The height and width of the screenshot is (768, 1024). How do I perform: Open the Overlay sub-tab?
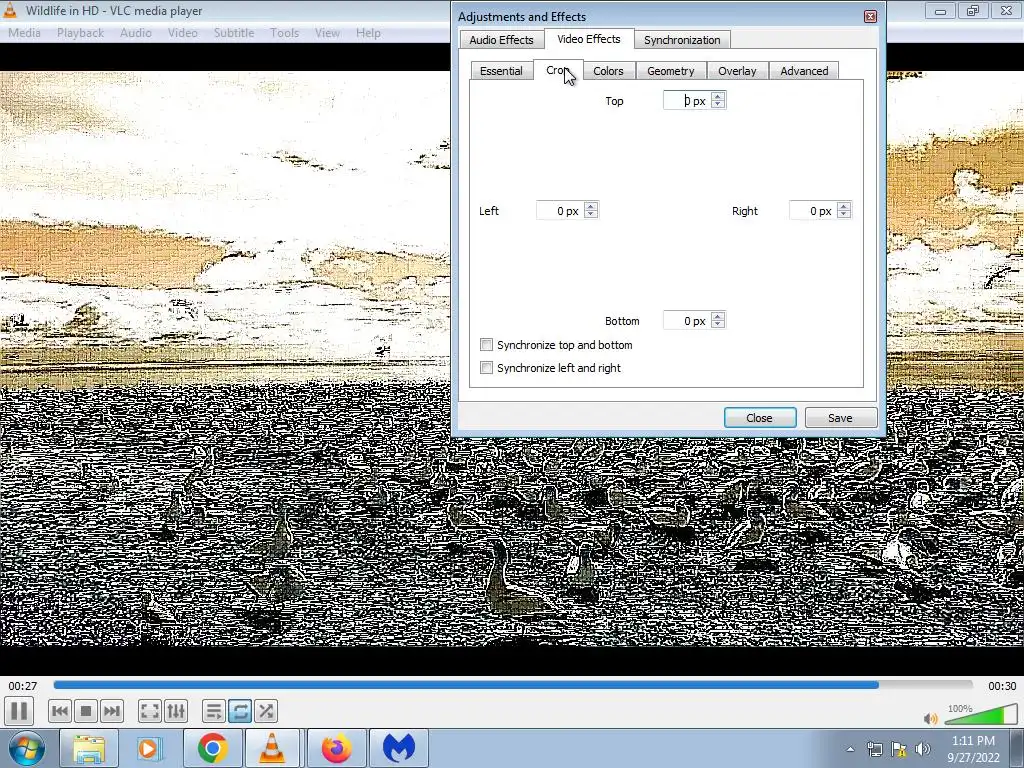click(737, 71)
